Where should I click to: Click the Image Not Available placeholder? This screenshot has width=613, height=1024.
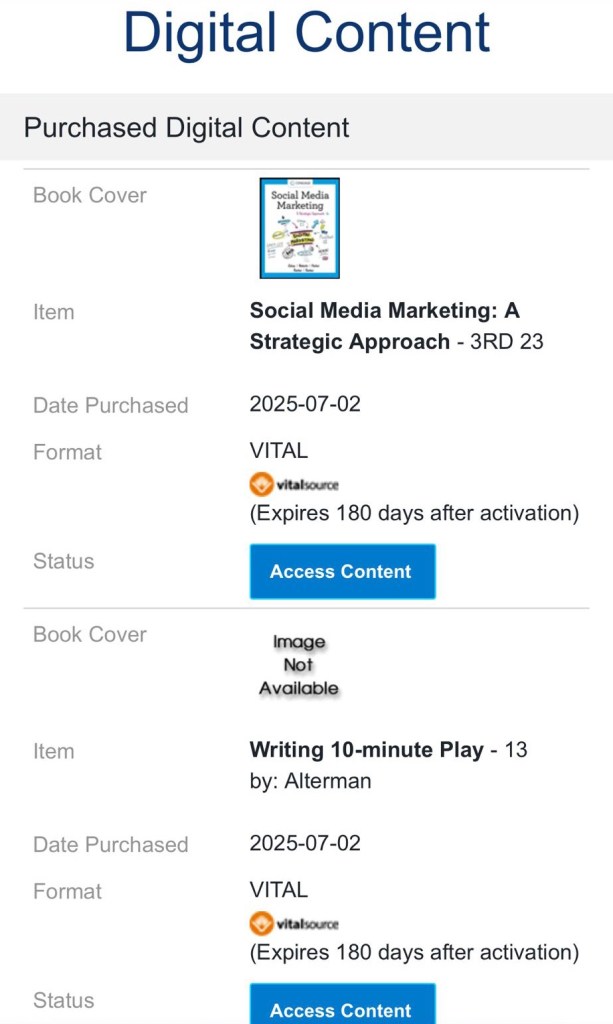pyautogui.click(x=298, y=665)
